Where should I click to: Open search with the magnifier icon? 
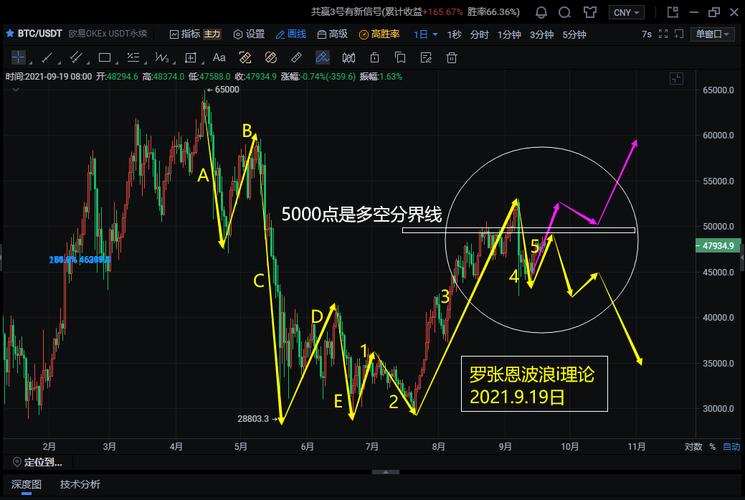point(566,13)
